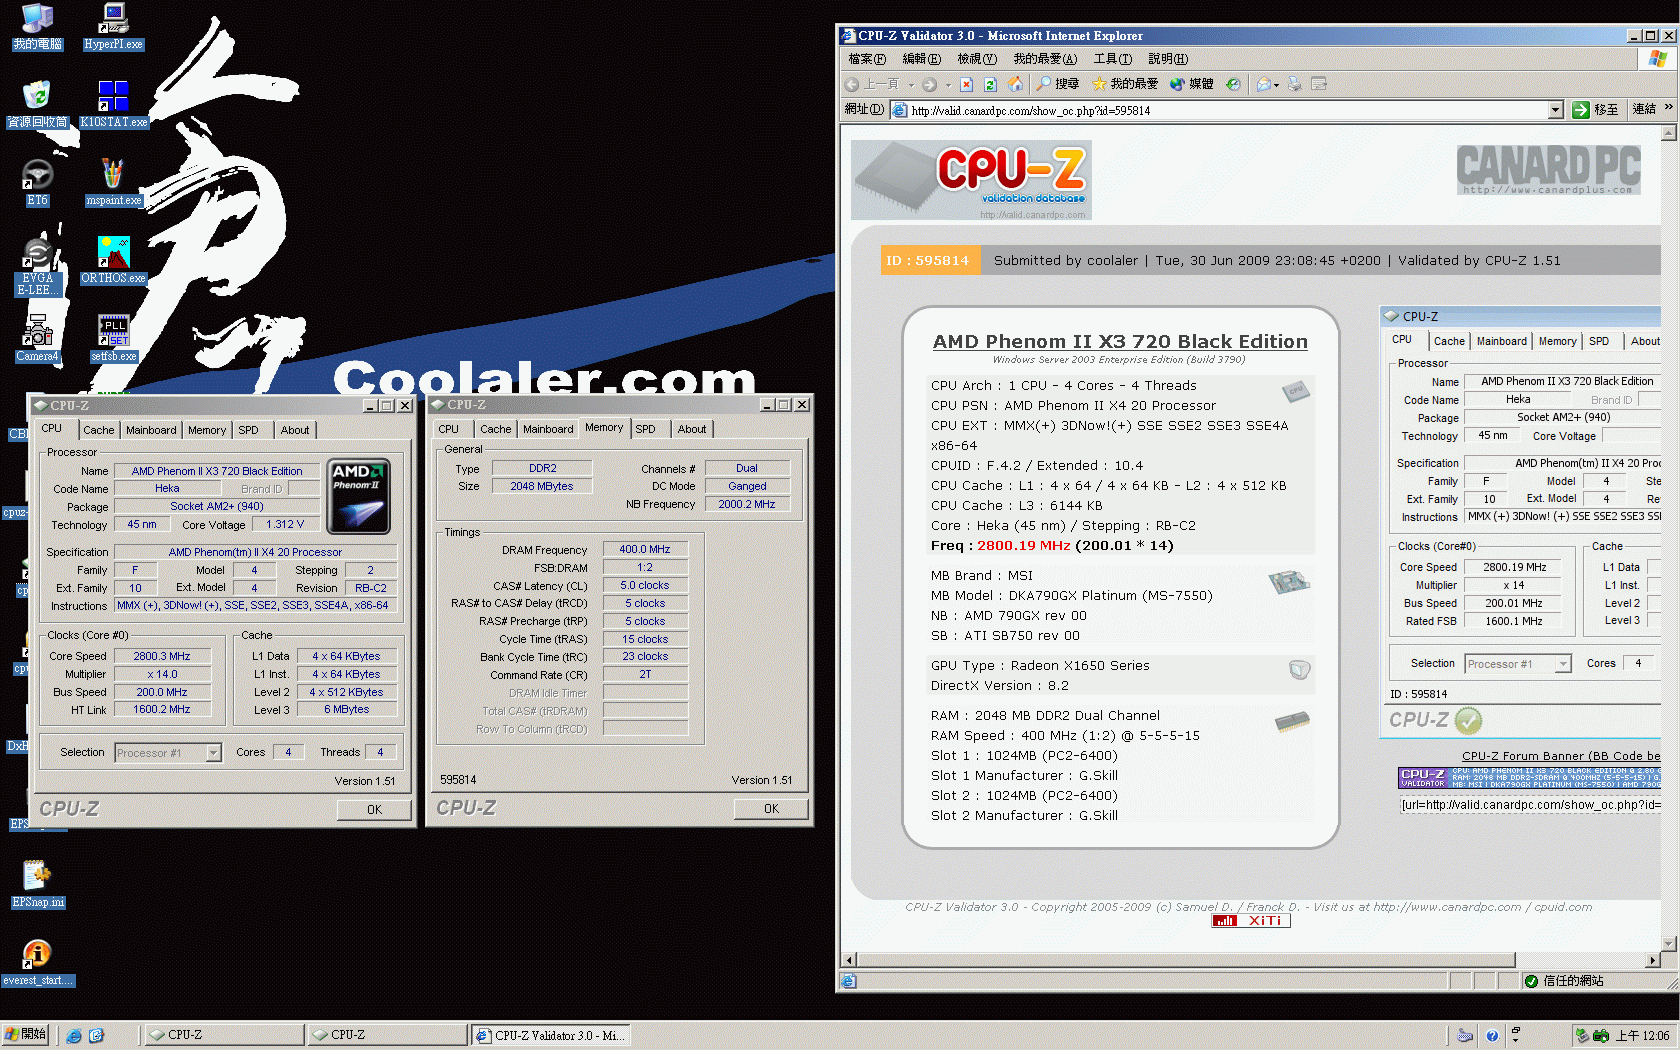This screenshot has width=1680, height=1050.
Task: Open the IE 檢視(V) menu
Action: pos(977,59)
